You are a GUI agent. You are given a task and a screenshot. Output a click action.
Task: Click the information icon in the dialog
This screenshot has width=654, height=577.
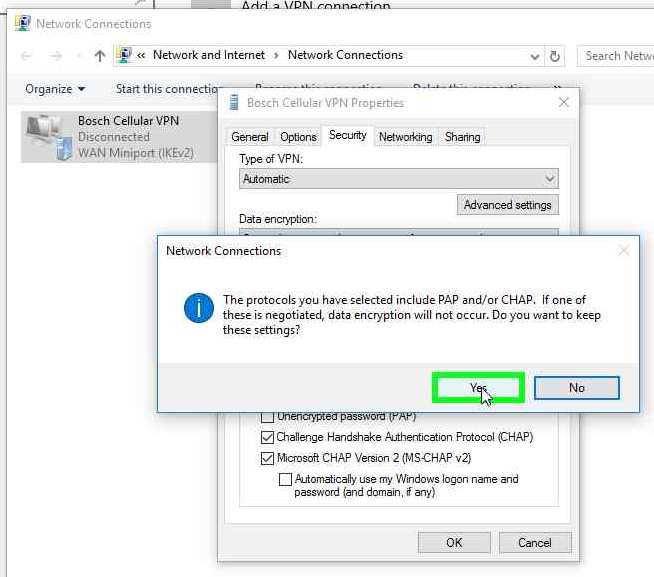point(199,308)
